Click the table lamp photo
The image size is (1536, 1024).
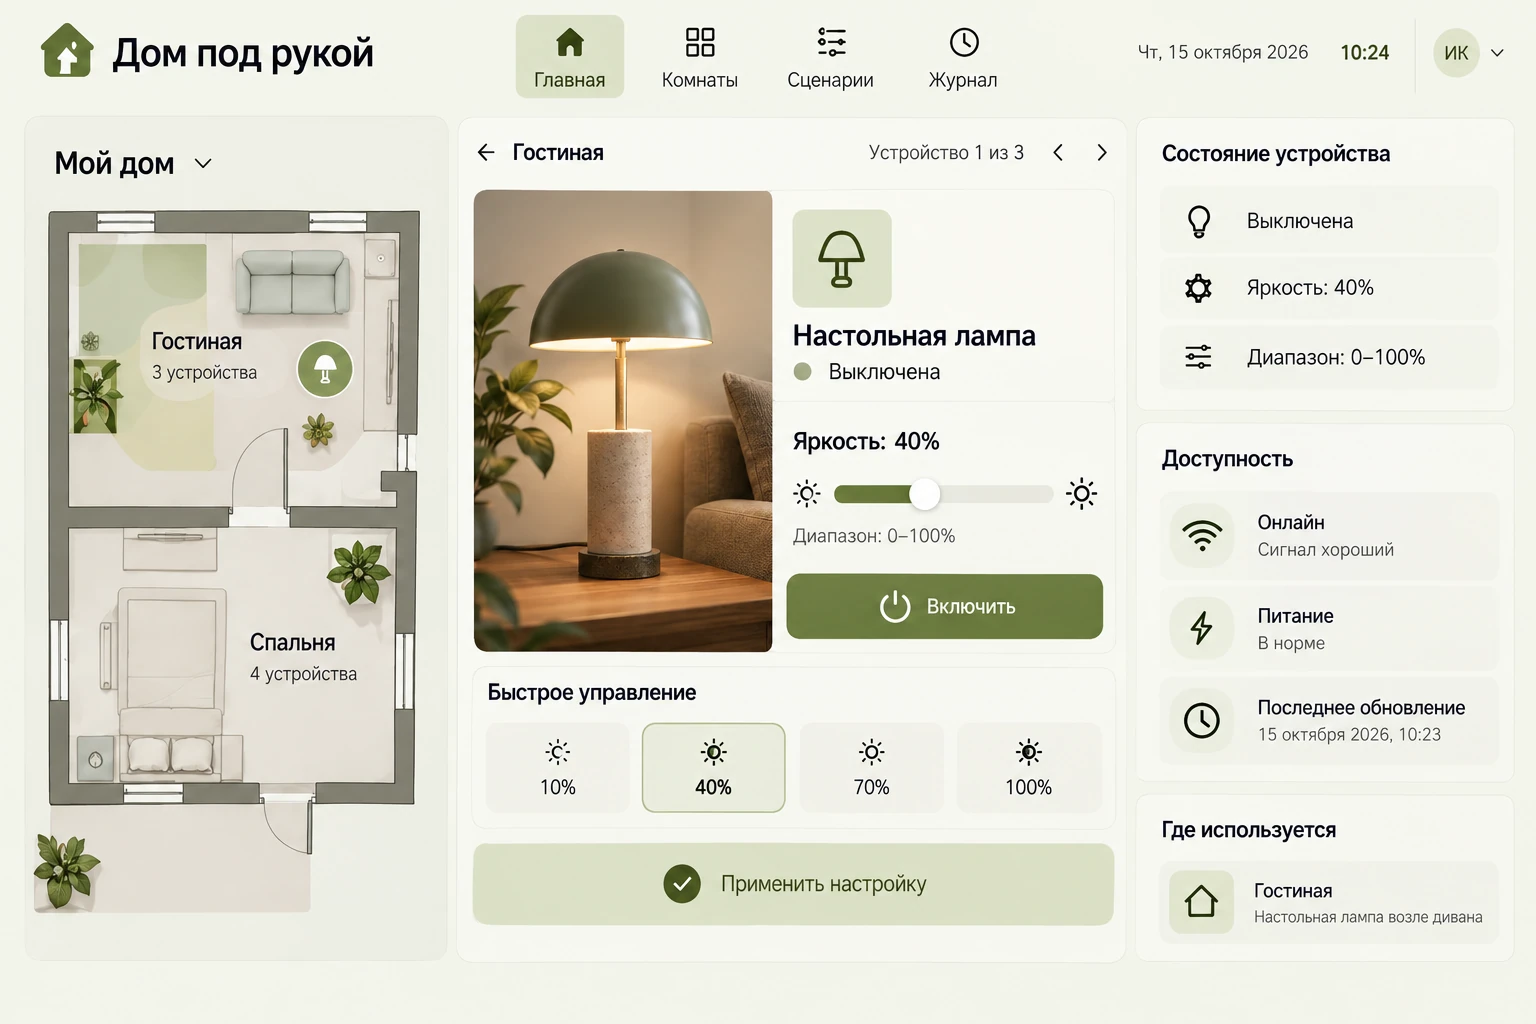pyautogui.click(x=623, y=421)
